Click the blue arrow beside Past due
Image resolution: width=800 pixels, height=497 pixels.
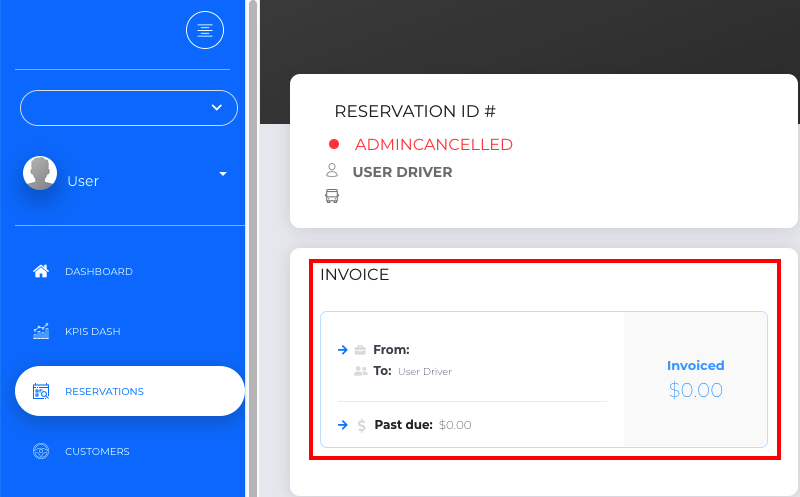[x=343, y=425]
